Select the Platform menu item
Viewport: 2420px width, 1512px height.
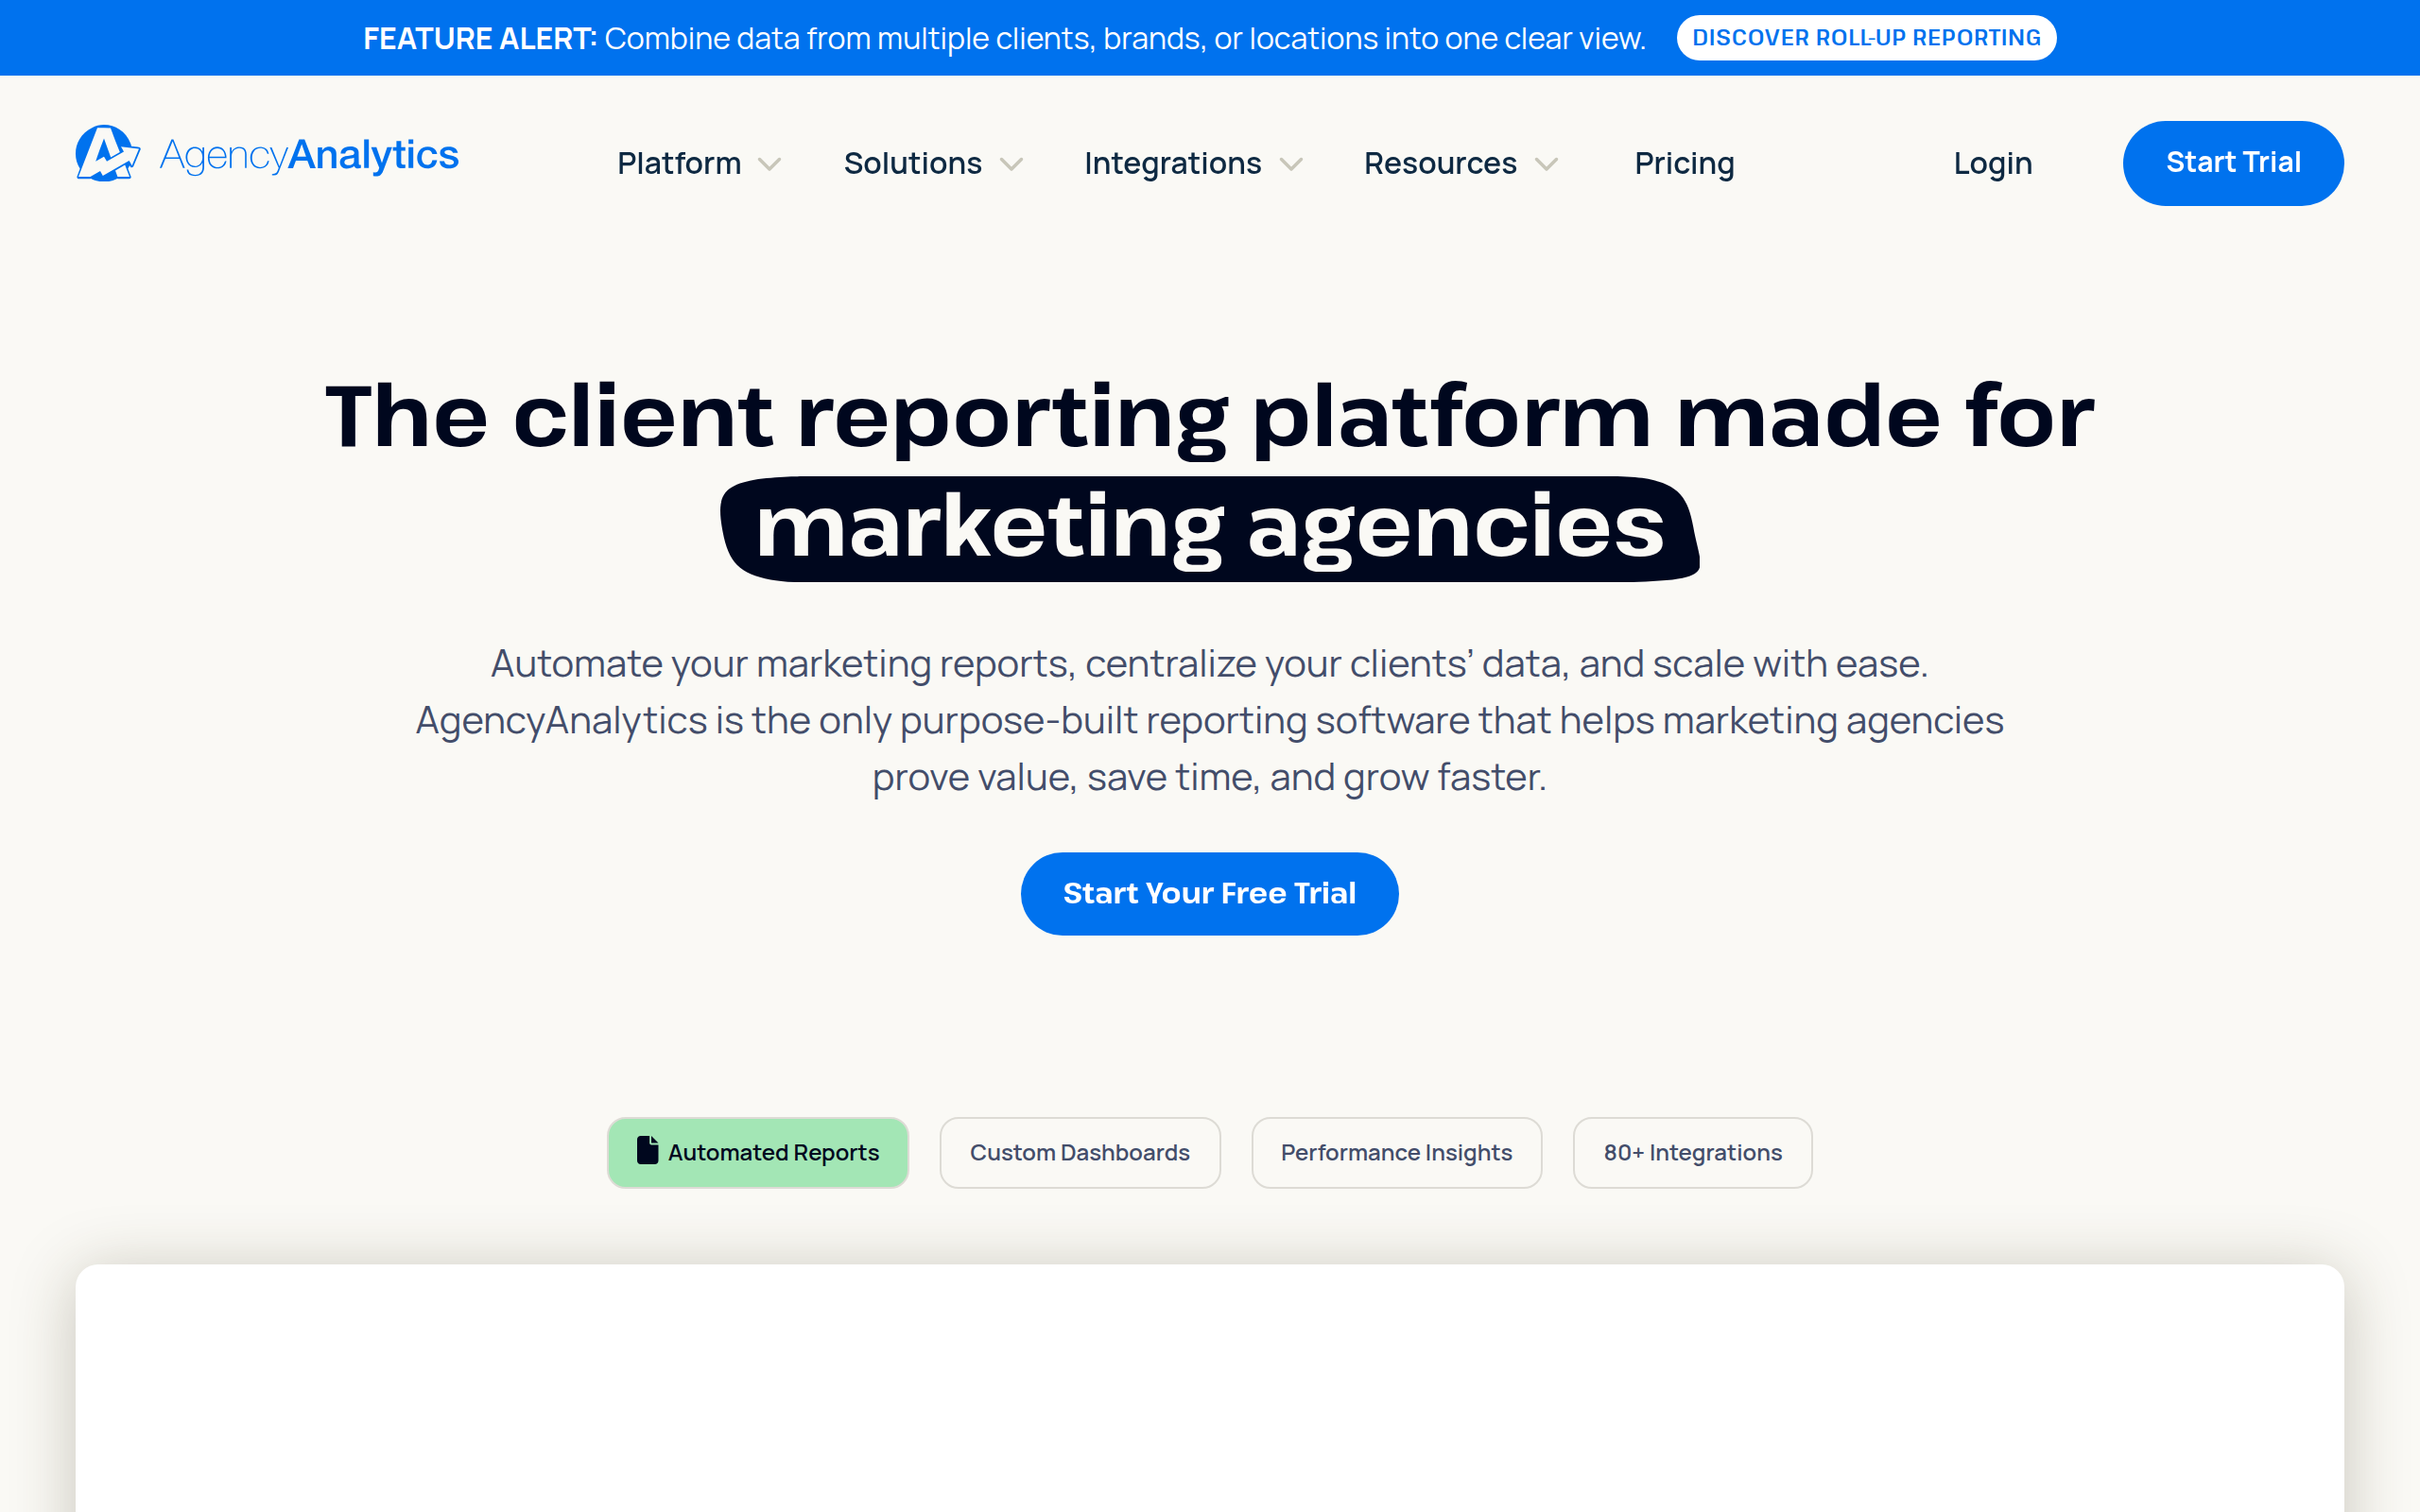click(678, 163)
